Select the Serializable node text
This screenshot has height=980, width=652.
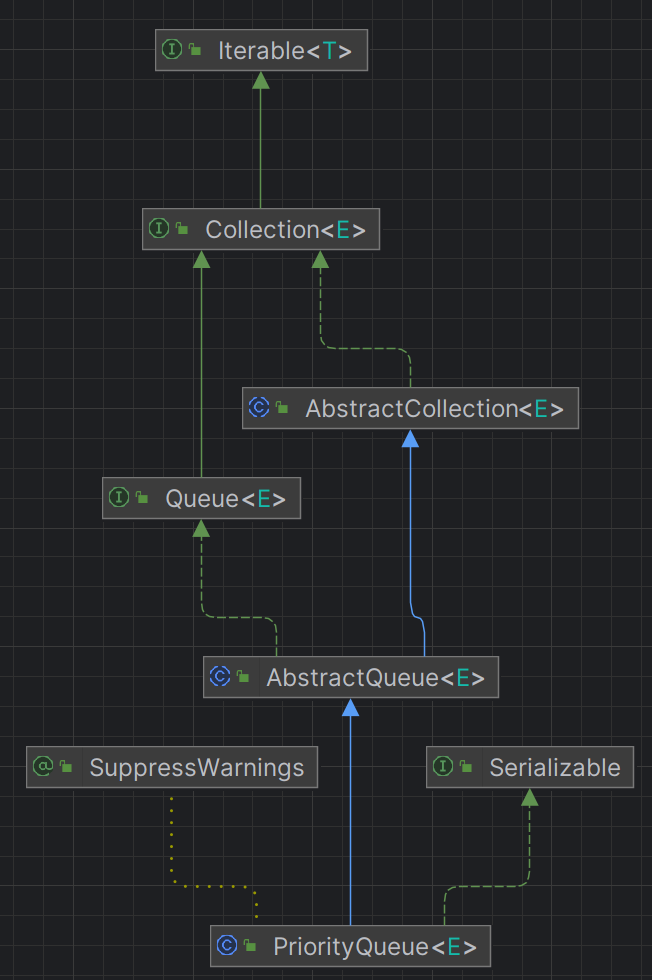[x=554, y=767]
